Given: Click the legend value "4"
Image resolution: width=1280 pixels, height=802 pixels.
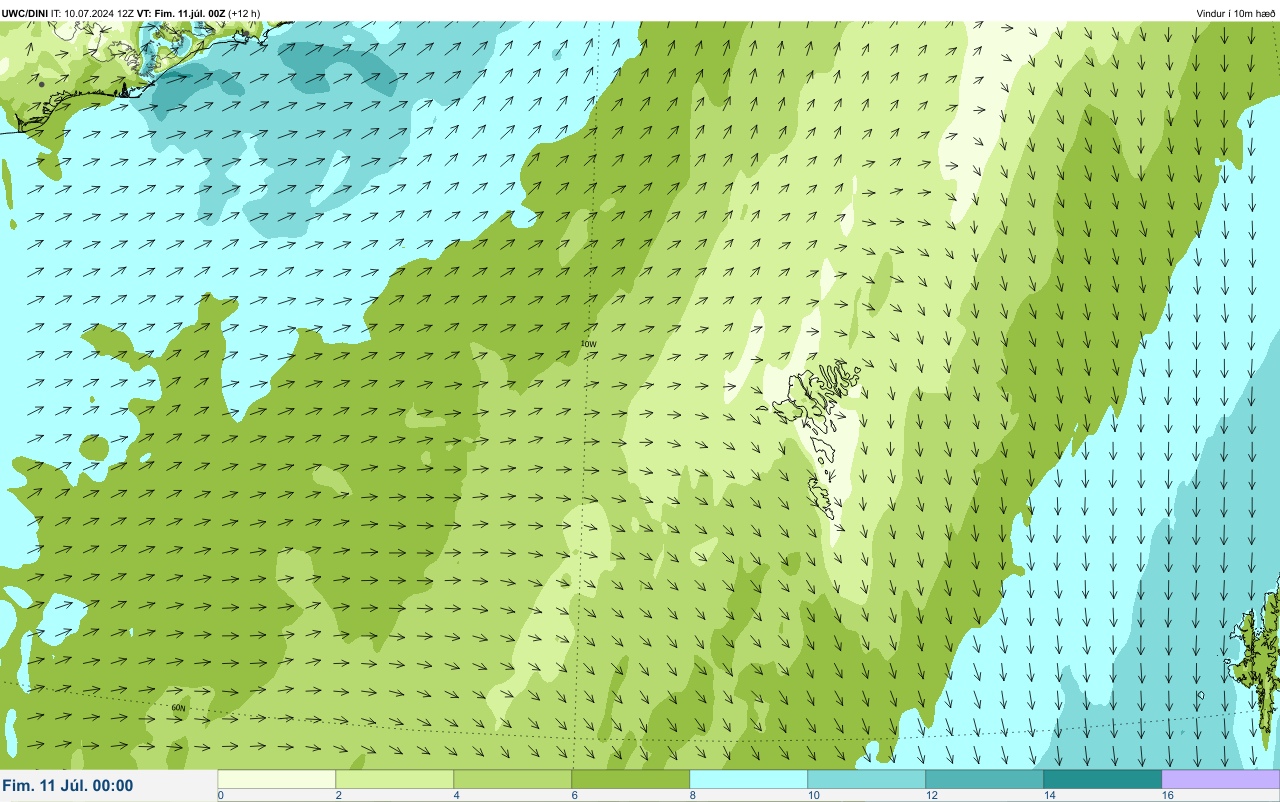Looking at the screenshot, I should pos(457,796).
